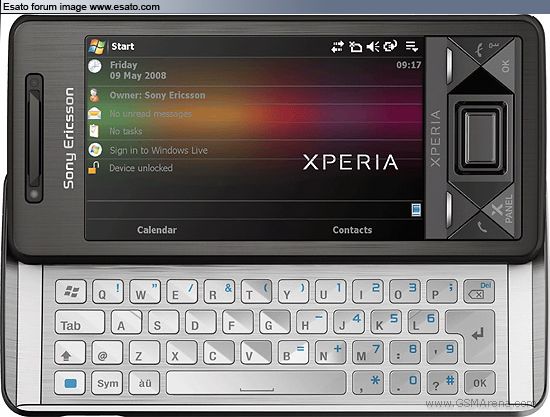Push the X PANEL hardware button
Viewport: 550px width, 417px height.
(502, 210)
